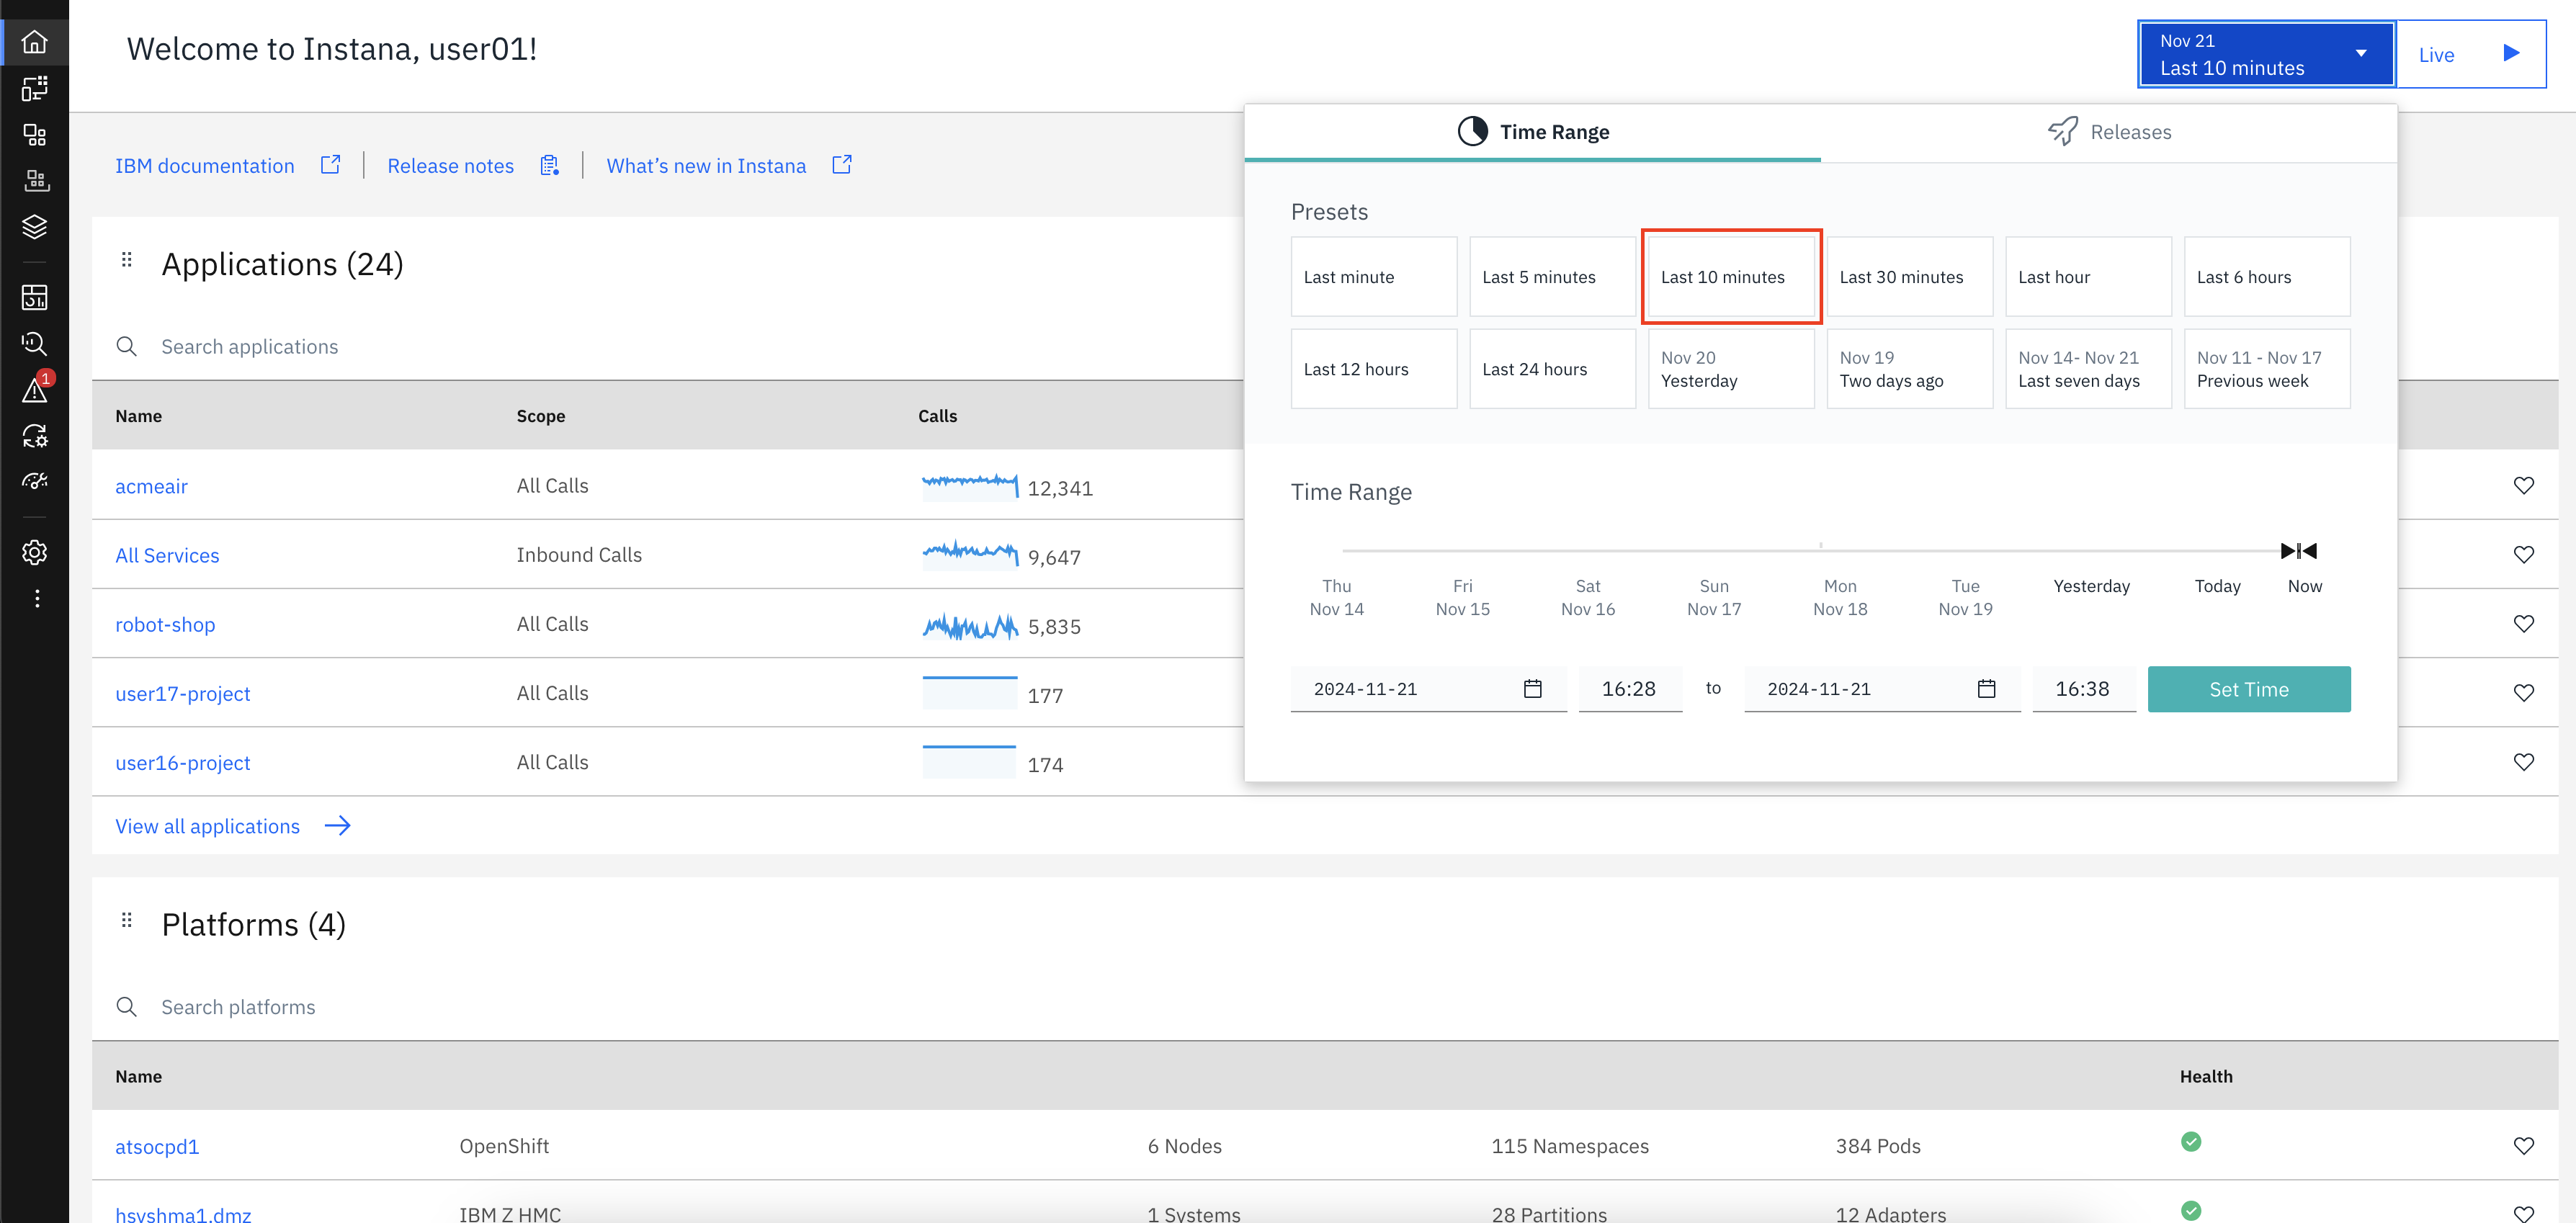
Task: Favorite the acmeair application
Action: pyautogui.click(x=2524, y=485)
